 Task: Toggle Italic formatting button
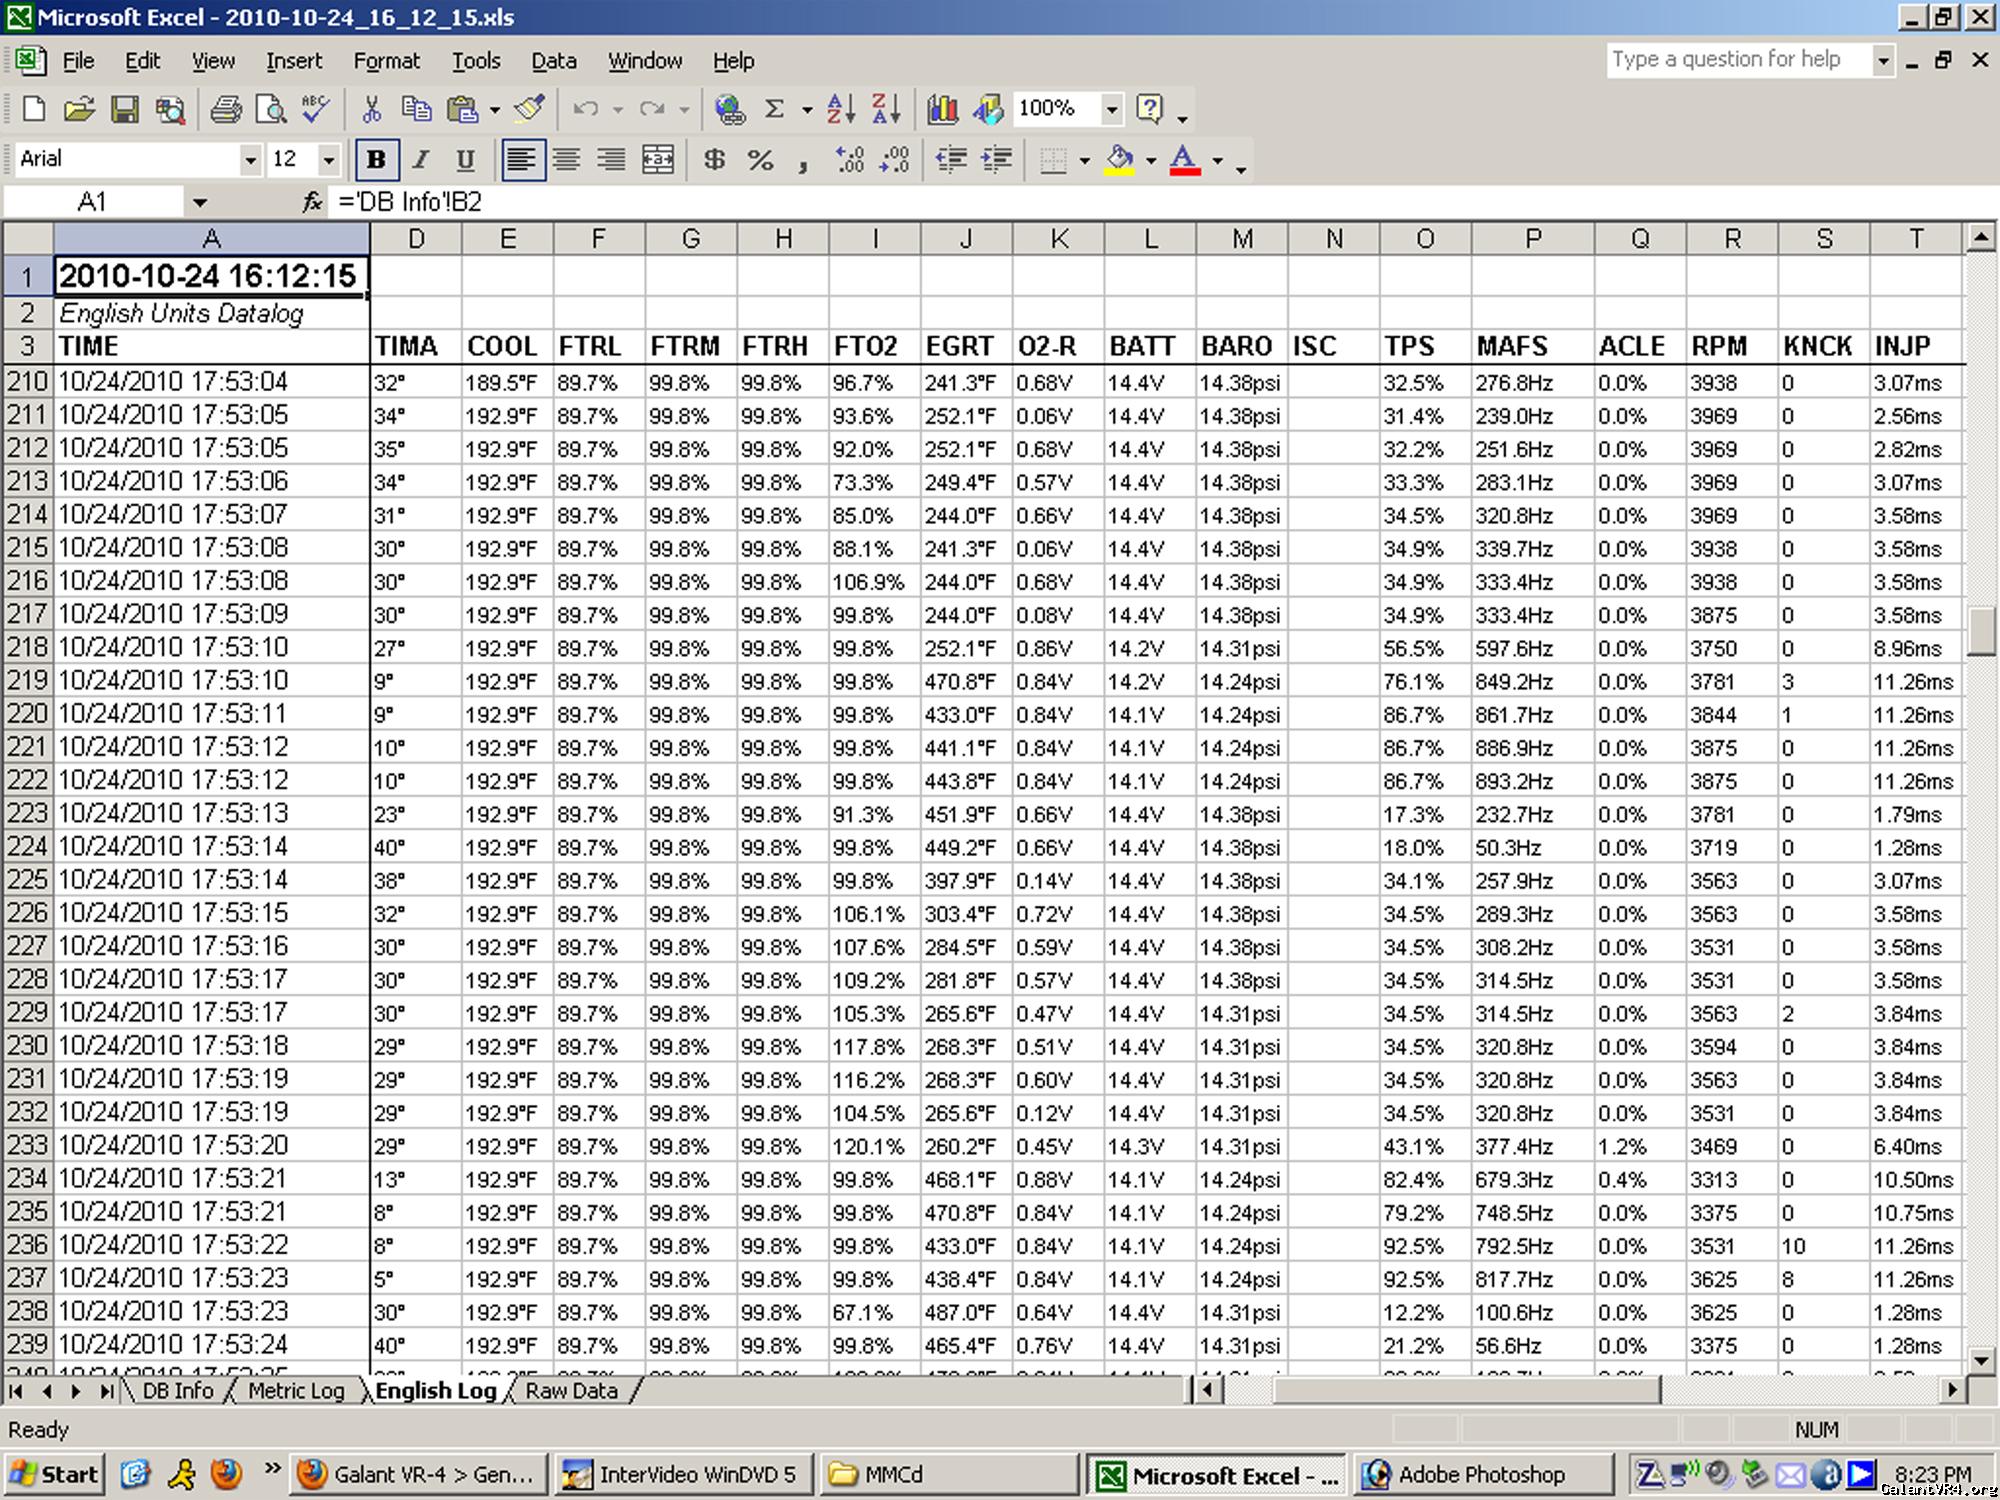[421, 160]
